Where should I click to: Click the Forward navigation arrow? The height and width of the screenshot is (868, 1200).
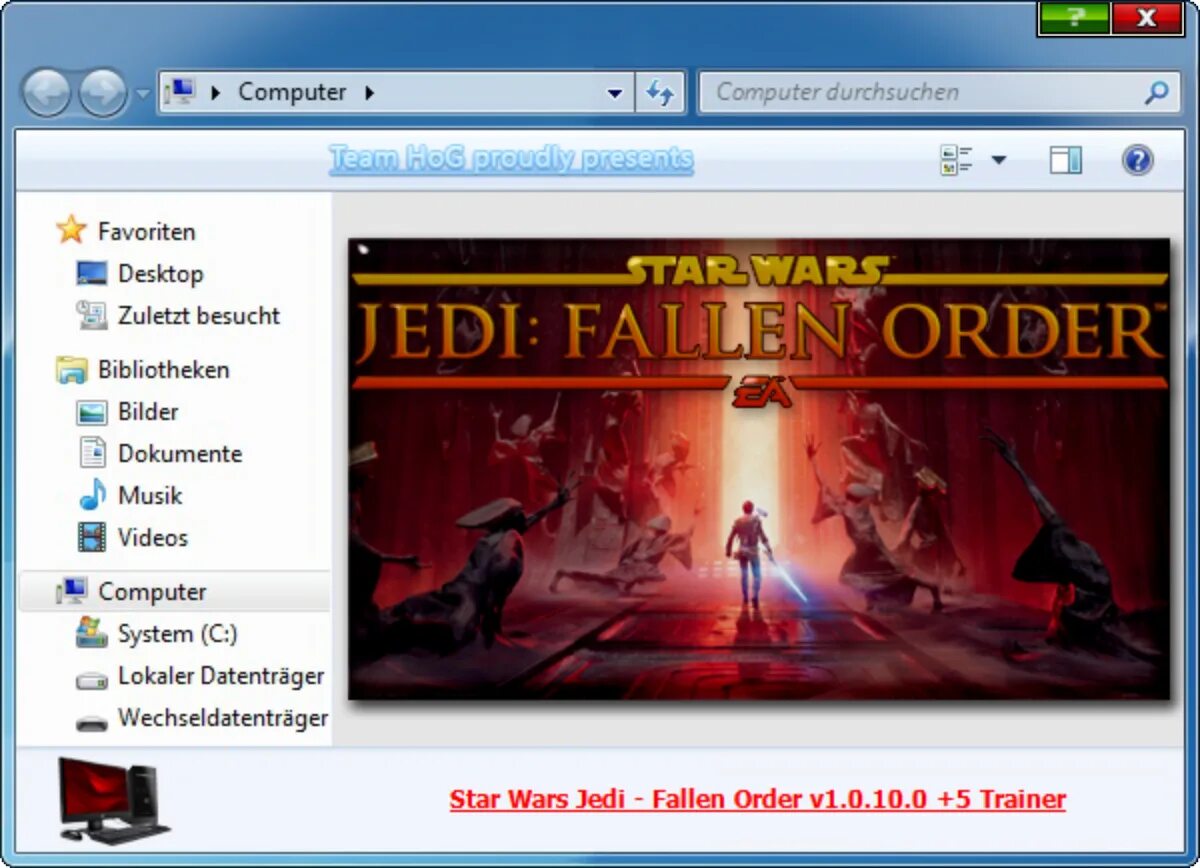103,93
